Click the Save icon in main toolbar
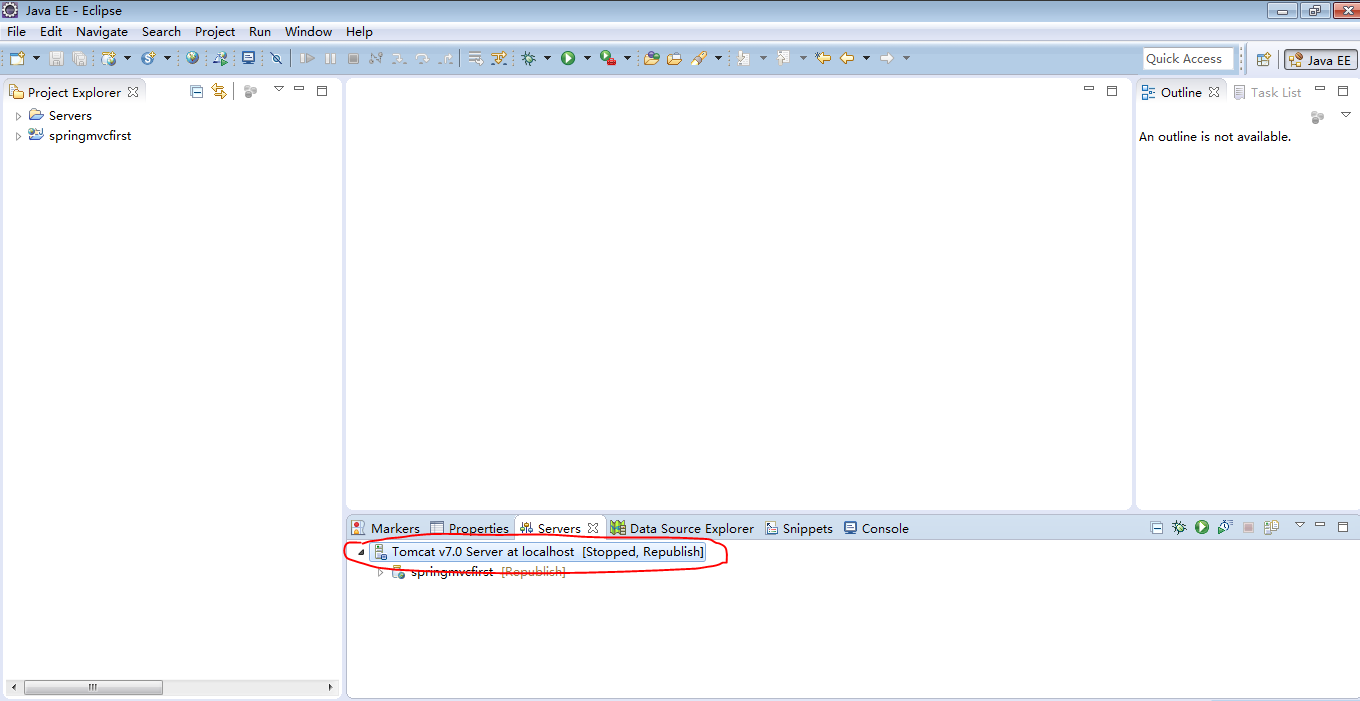 56,58
